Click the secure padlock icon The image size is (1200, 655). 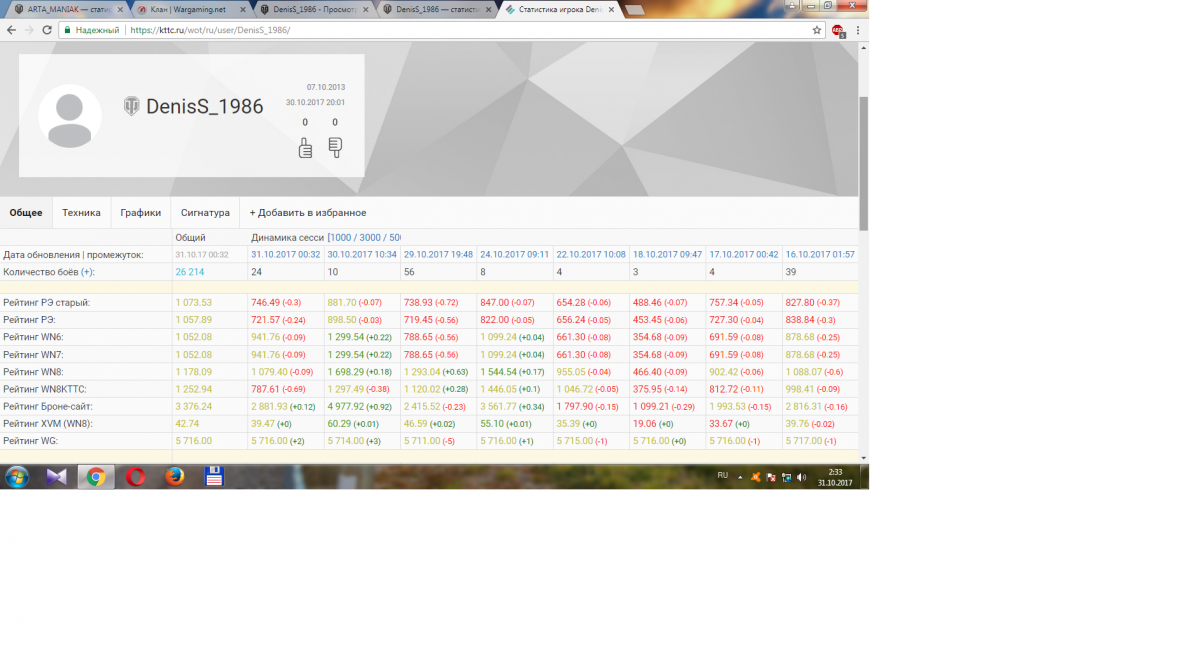coord(68,30)
